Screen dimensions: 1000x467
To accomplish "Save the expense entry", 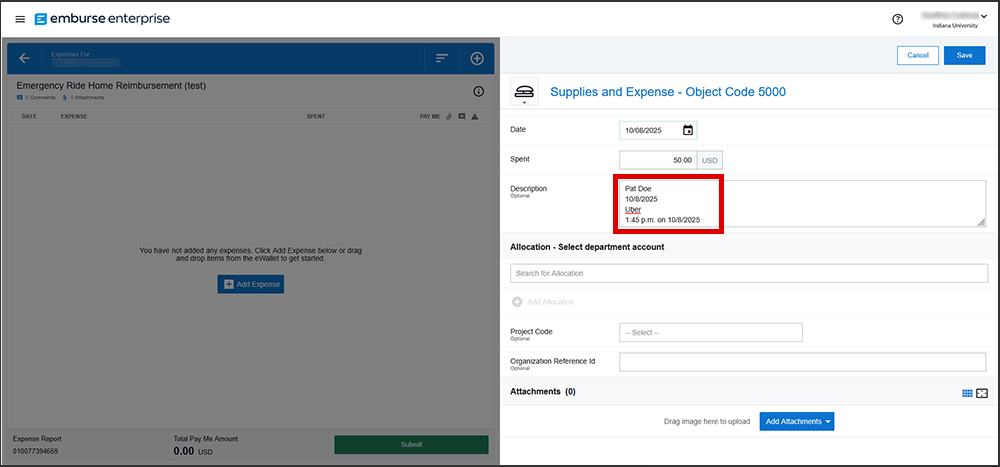I will 964,56.
